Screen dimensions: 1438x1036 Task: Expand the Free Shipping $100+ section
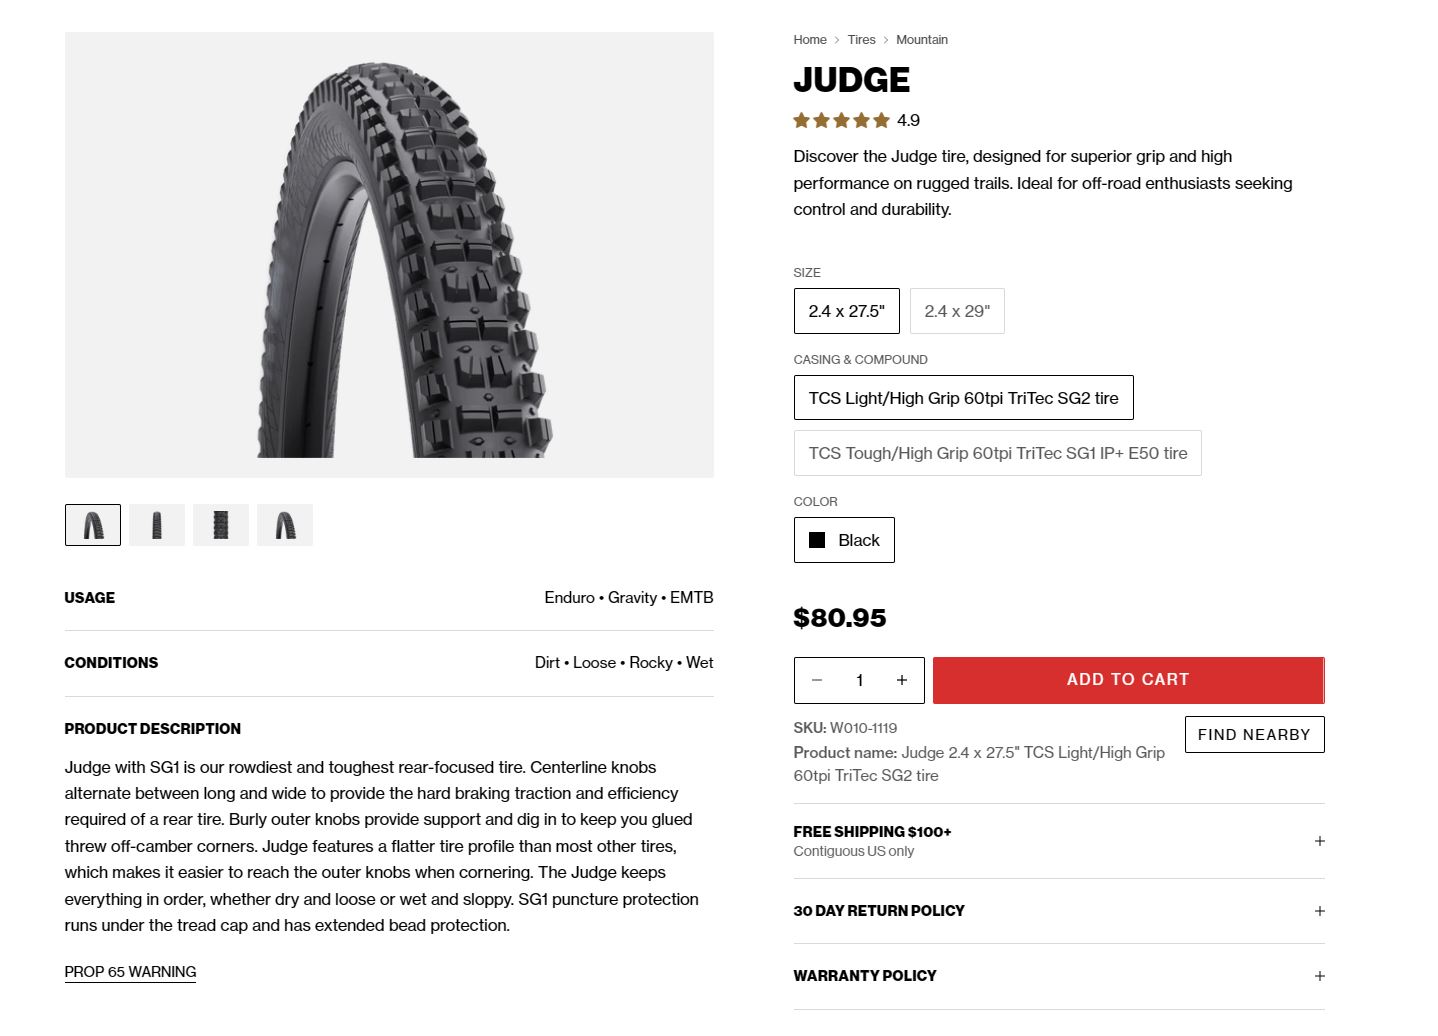coord(1059,841)
